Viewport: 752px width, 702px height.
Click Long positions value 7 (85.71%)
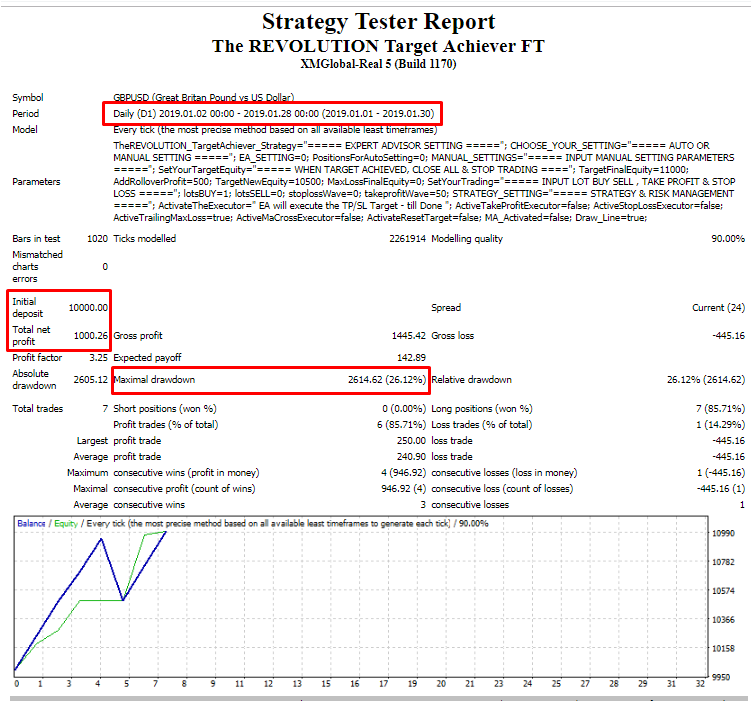pyautogui.click(x=720, y=409)
